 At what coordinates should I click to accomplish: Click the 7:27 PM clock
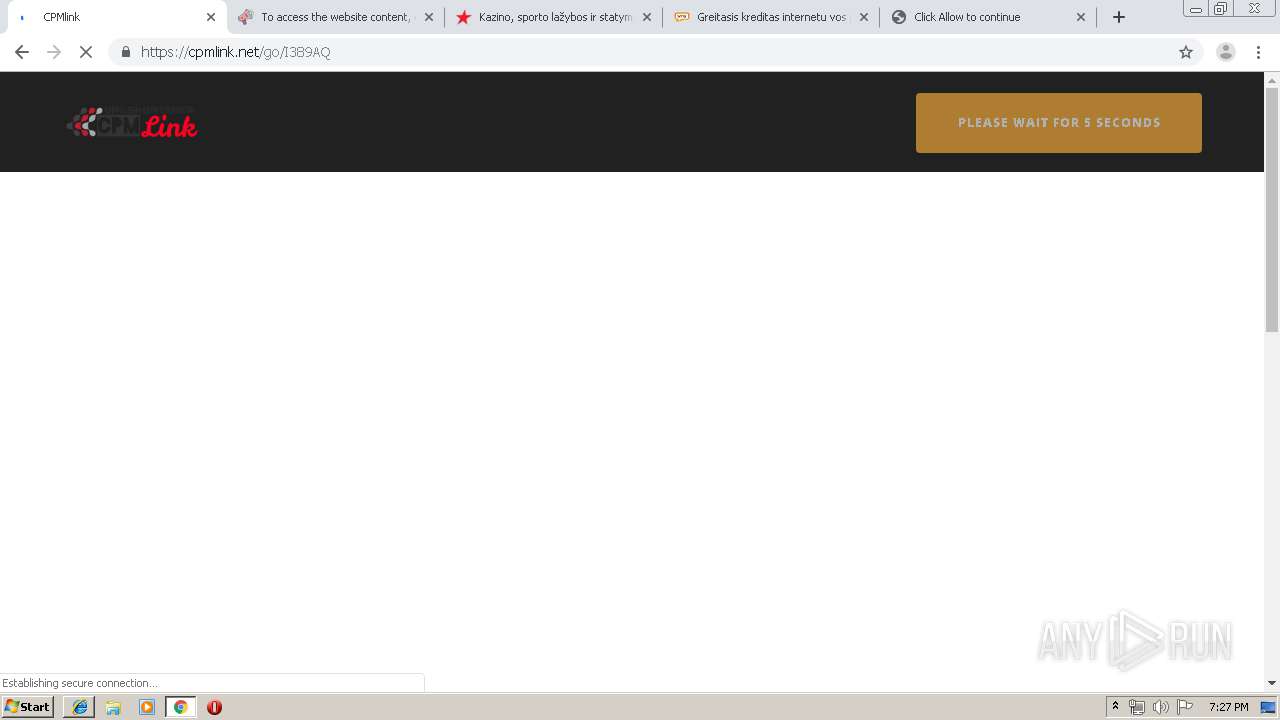point(1228,707)
